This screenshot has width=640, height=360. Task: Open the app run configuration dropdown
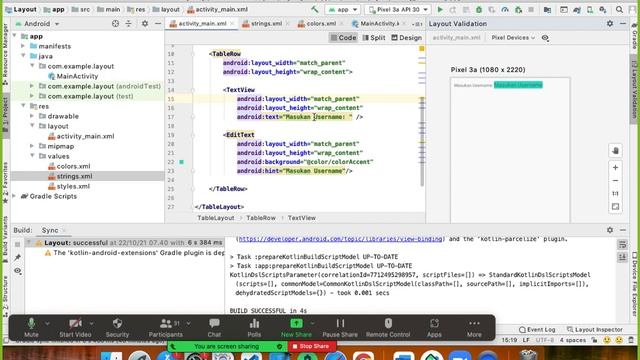pos(343,9)
